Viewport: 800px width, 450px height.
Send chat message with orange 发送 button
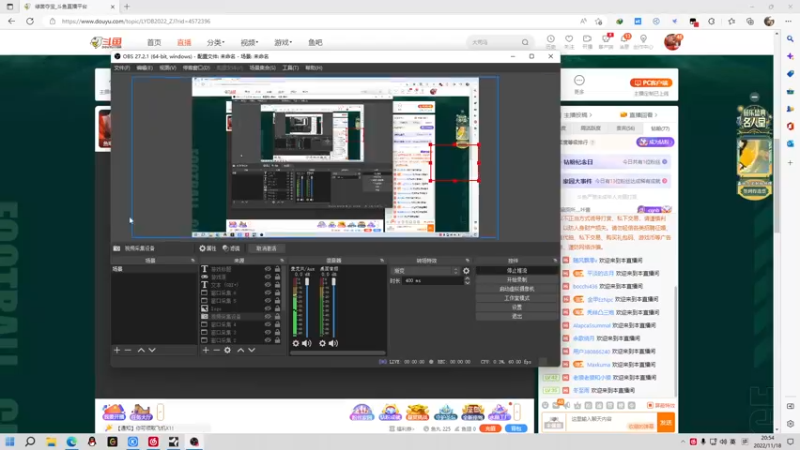666,422
